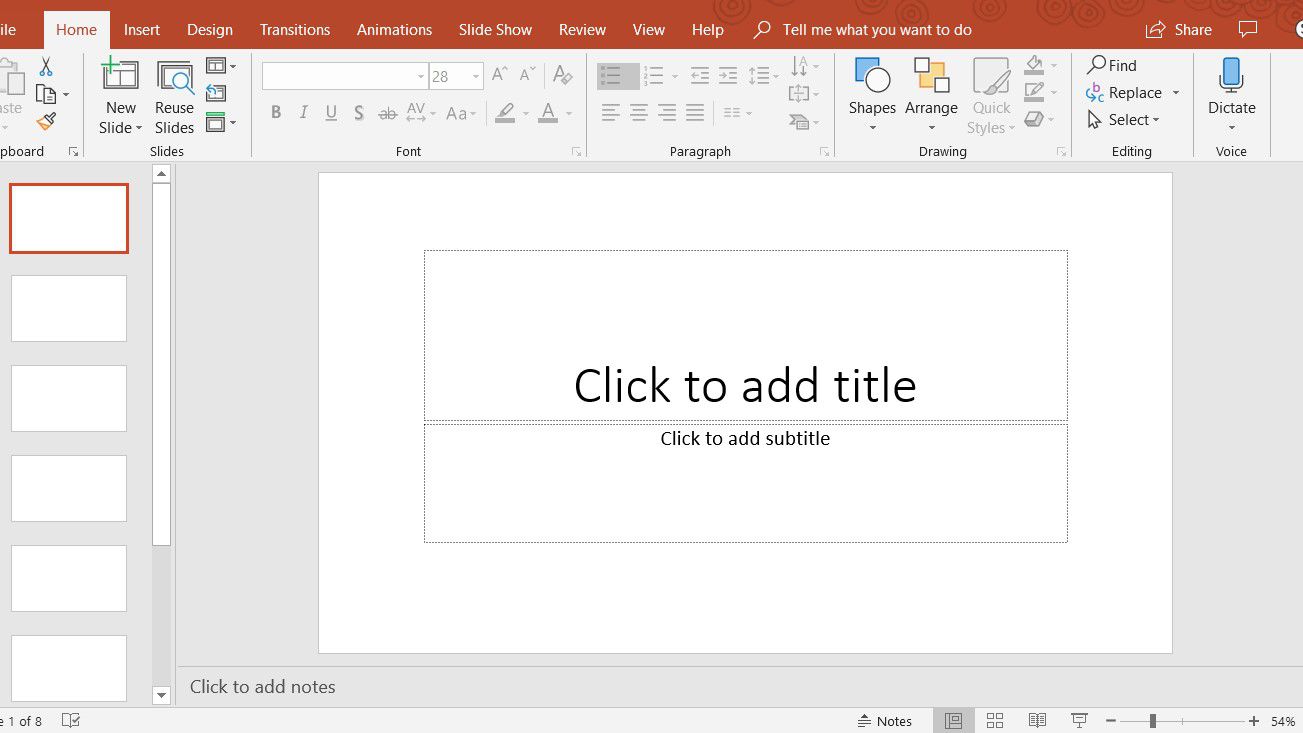Toggle Bold formatting
The height and width of the screenshot is (733, 1303).
pyautogui.click(x=276, y=113)
